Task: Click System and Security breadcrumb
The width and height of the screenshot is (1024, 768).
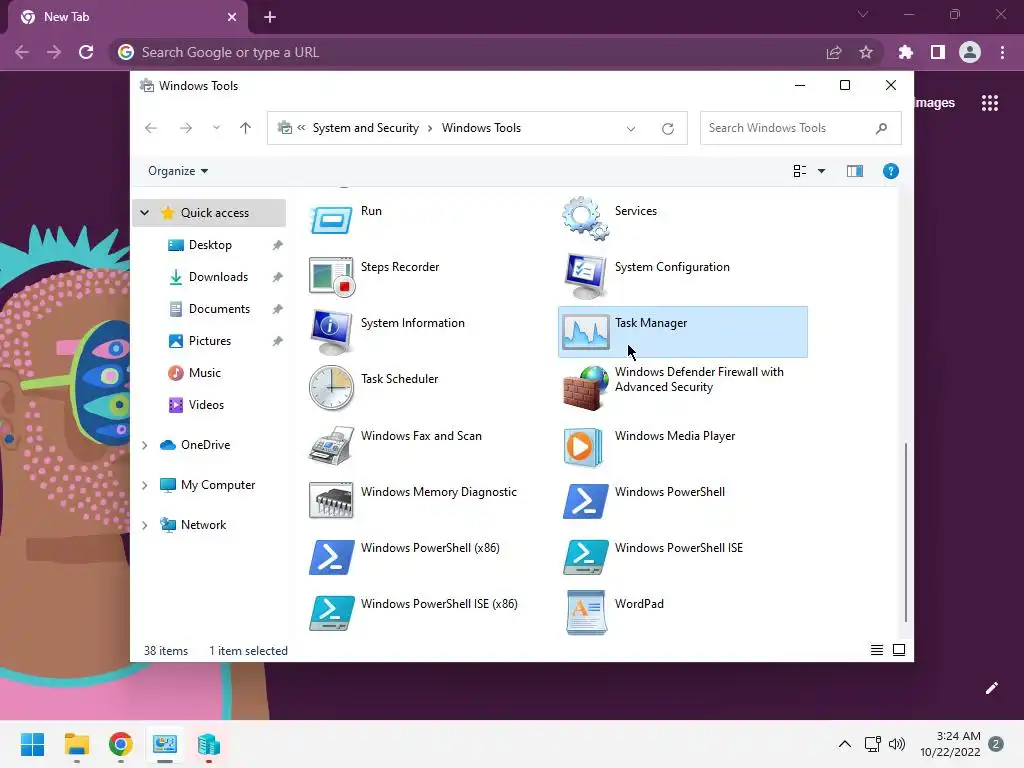Action: coord(366,128)
